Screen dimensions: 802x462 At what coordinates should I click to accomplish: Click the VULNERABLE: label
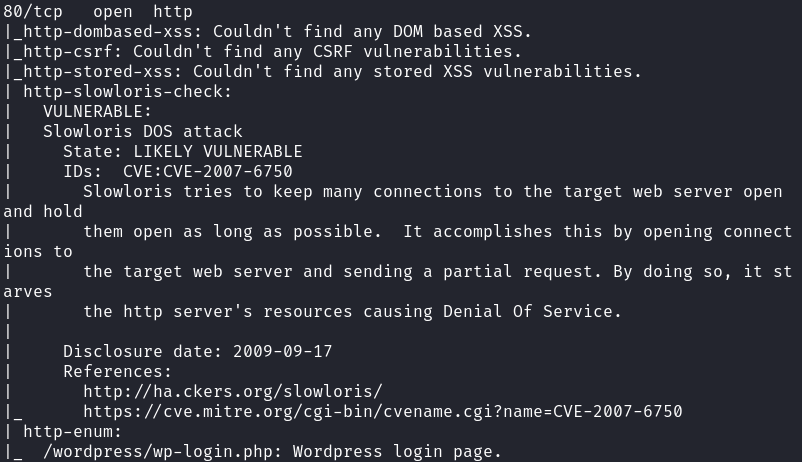click(x=97, y=111)
